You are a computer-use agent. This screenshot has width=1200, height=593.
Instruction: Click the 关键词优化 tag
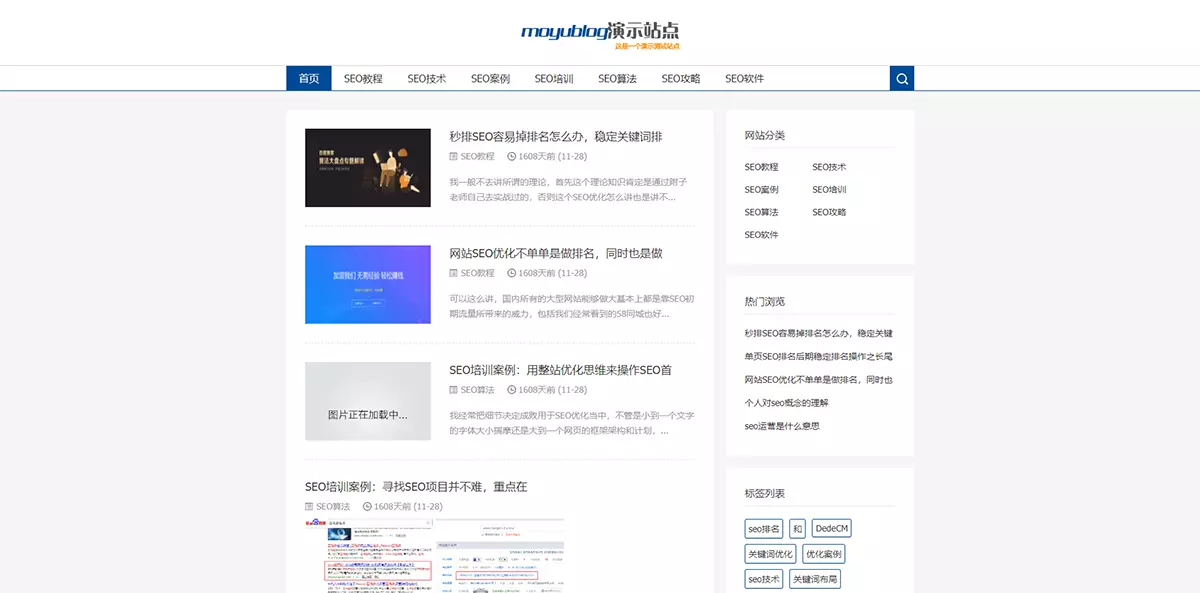pyautogui.click(x=770, y=554)
